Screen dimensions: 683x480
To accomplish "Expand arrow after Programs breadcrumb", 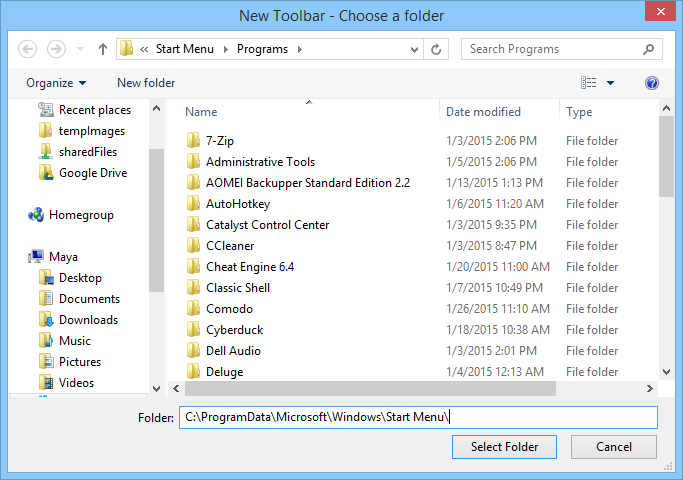I will (300, 49).
